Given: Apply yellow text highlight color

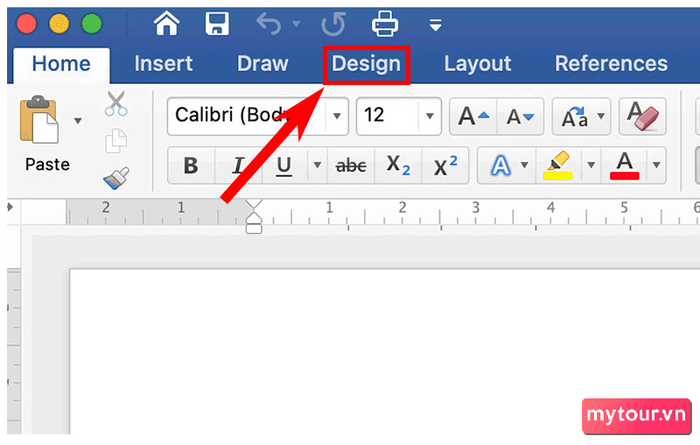Looking at the screenshot, I should [558, 166].
